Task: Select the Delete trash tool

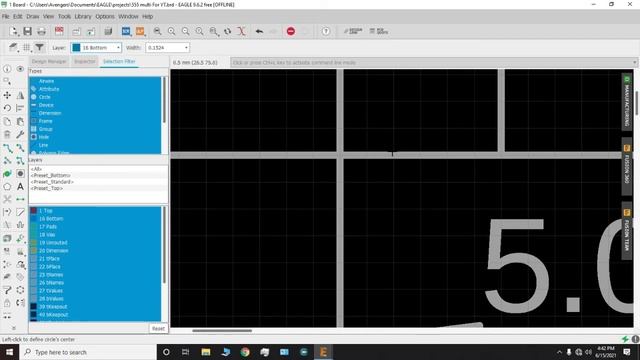Action: 7,134
